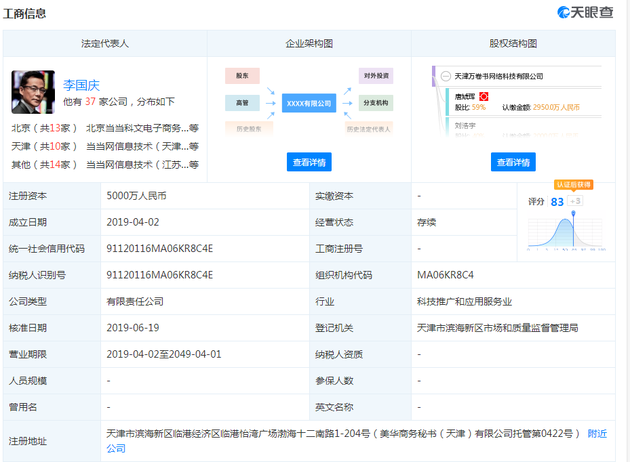Click the 37 companies count

90,102
